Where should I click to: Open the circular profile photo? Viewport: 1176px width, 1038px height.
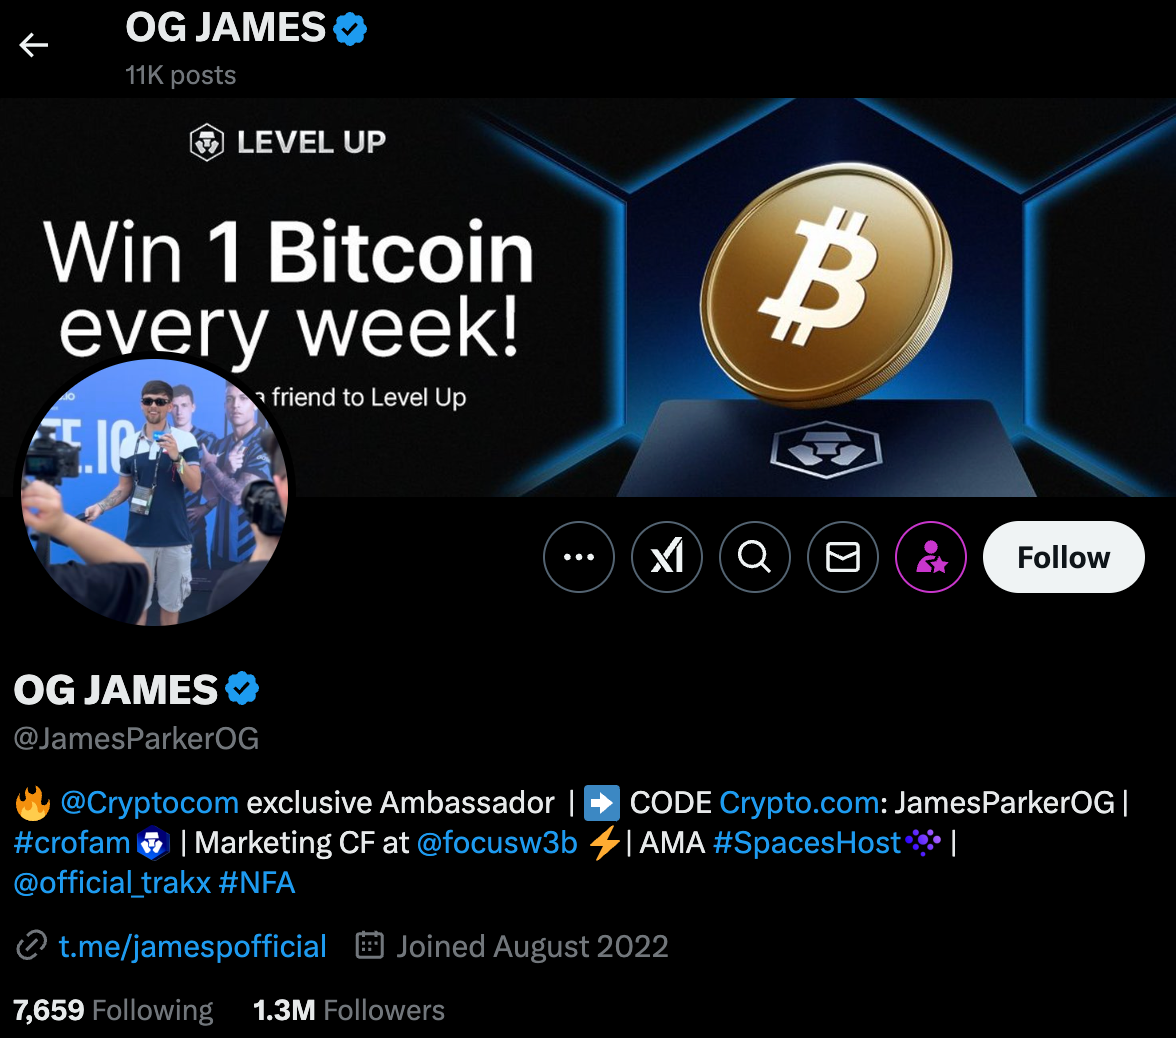(x=154, y=492)
